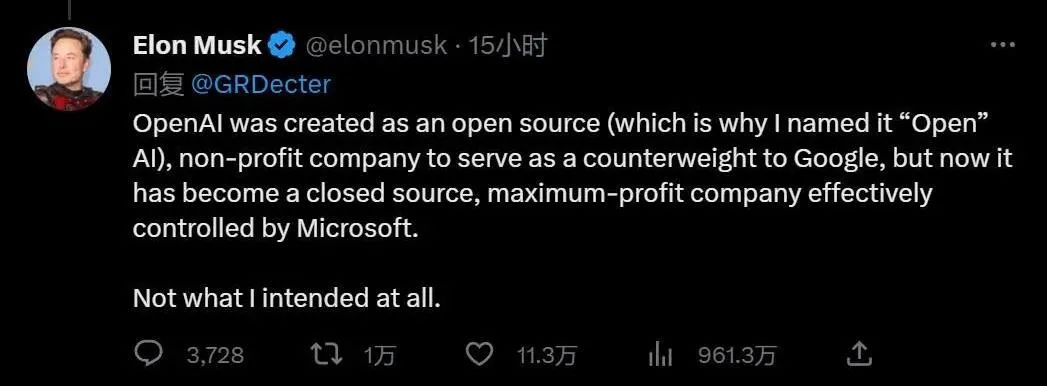Viewport: 1047px width, 386px height.
Task: Click the 11.3万 likes count
Action: [x=547, y=356]
